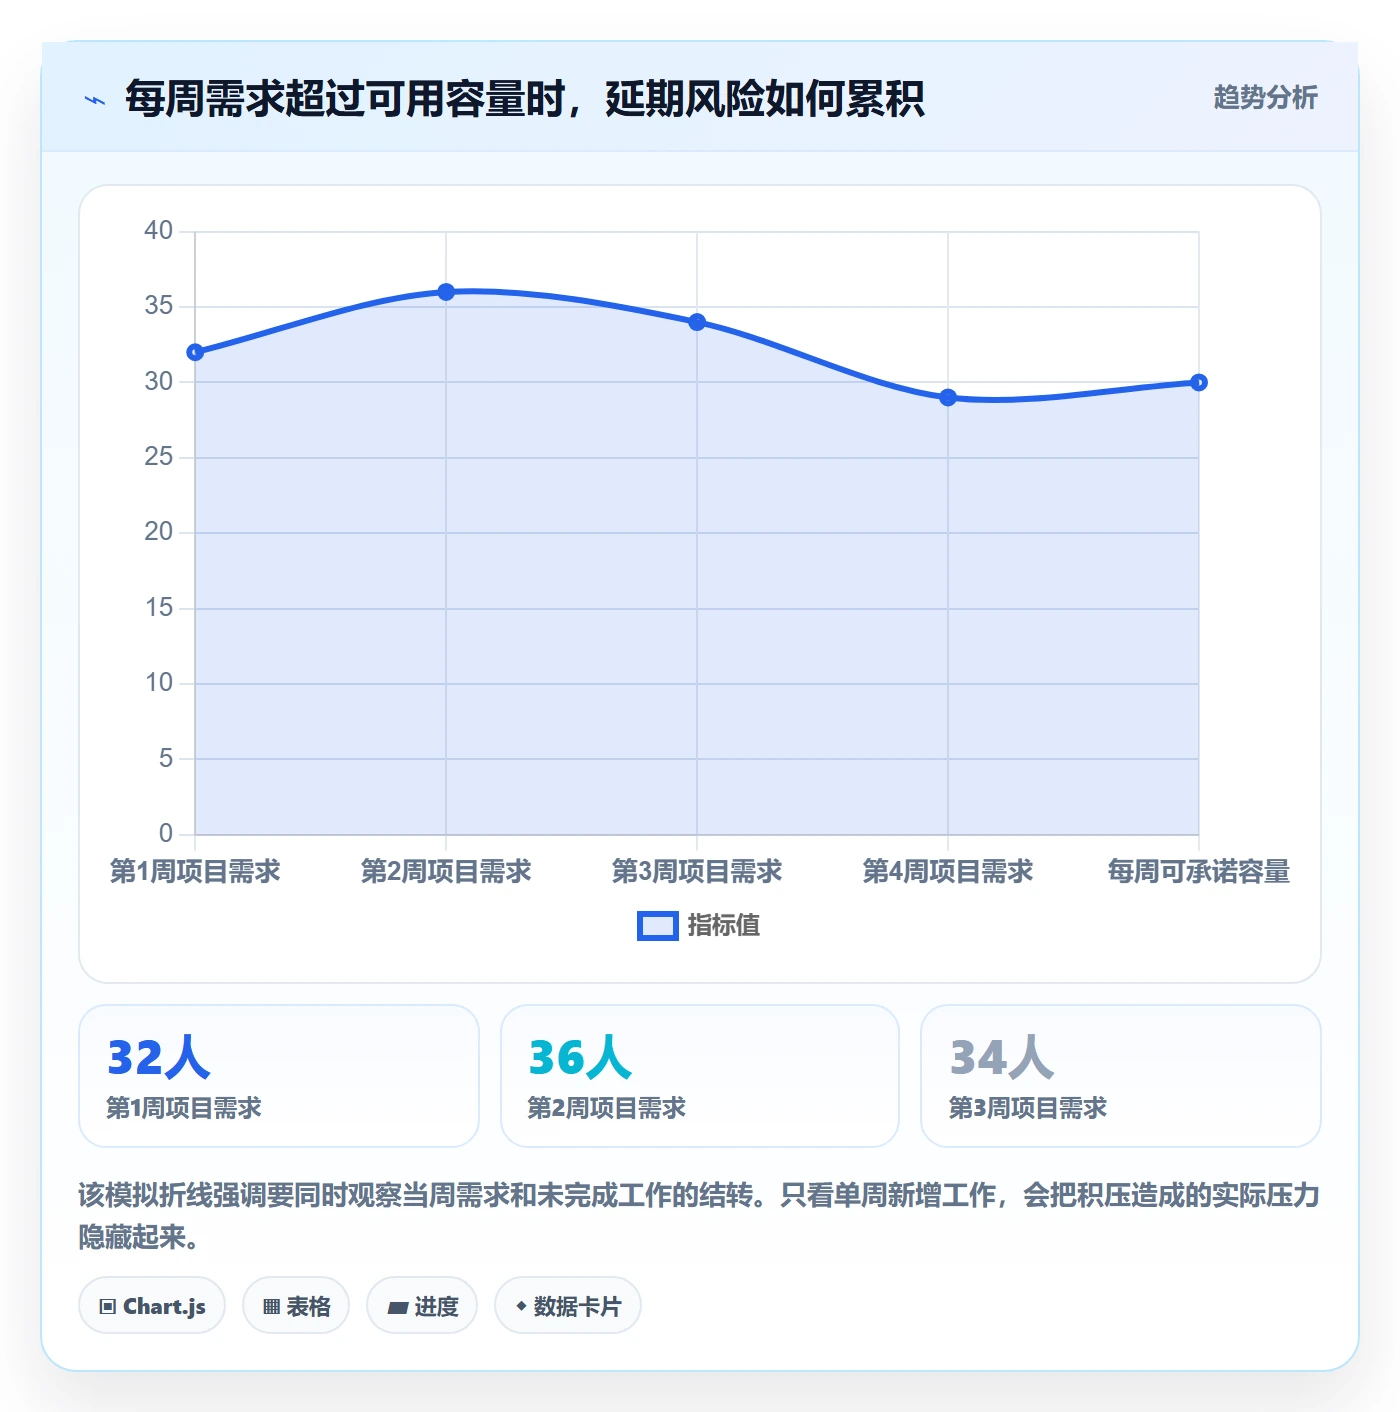Click the table grid icon in 表格 tag
Viewport: 1400px width, 1412px height.
tap(271, 1306)
